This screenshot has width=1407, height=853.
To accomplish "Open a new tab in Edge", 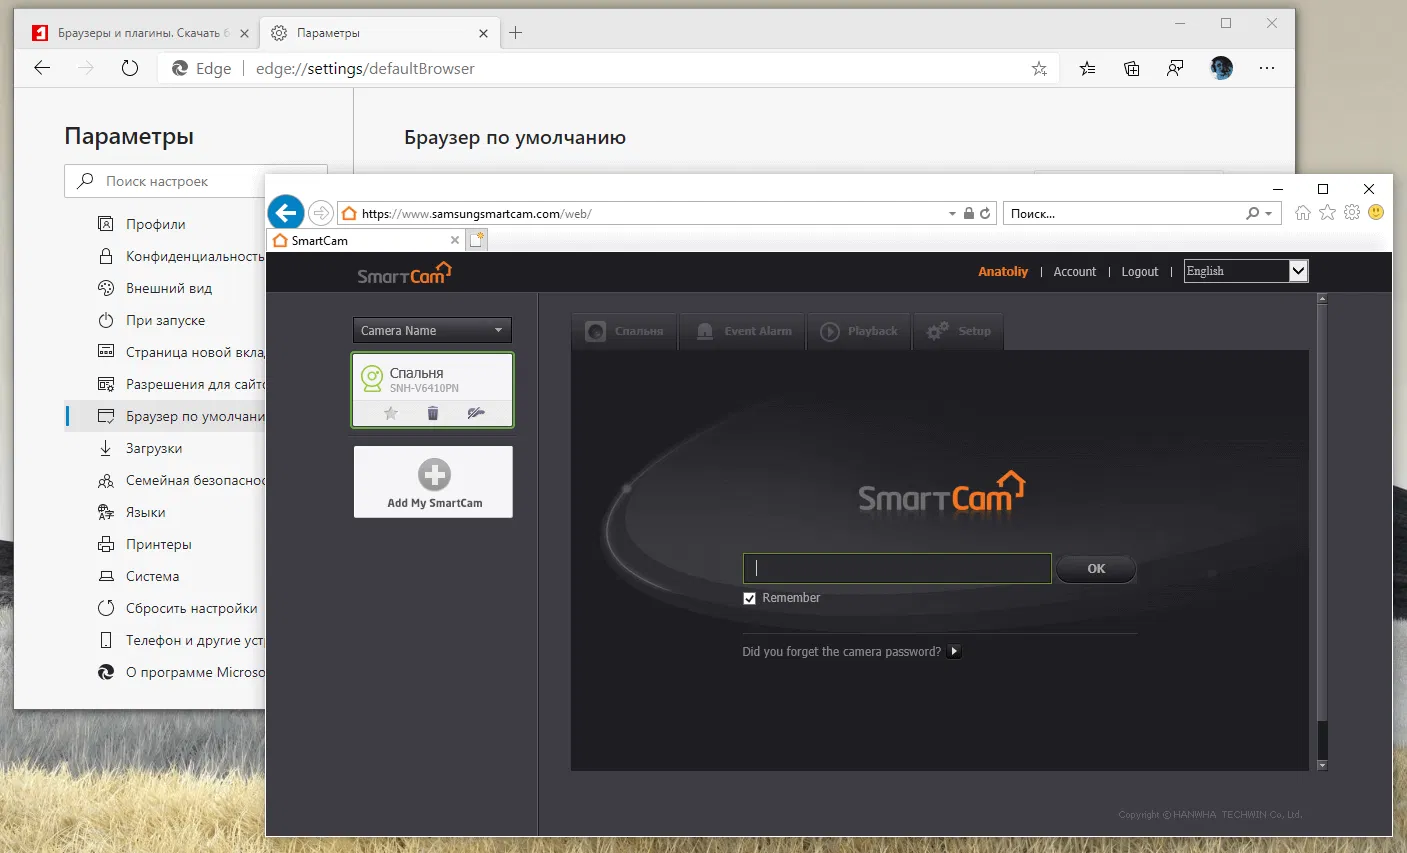I will 516,32.
